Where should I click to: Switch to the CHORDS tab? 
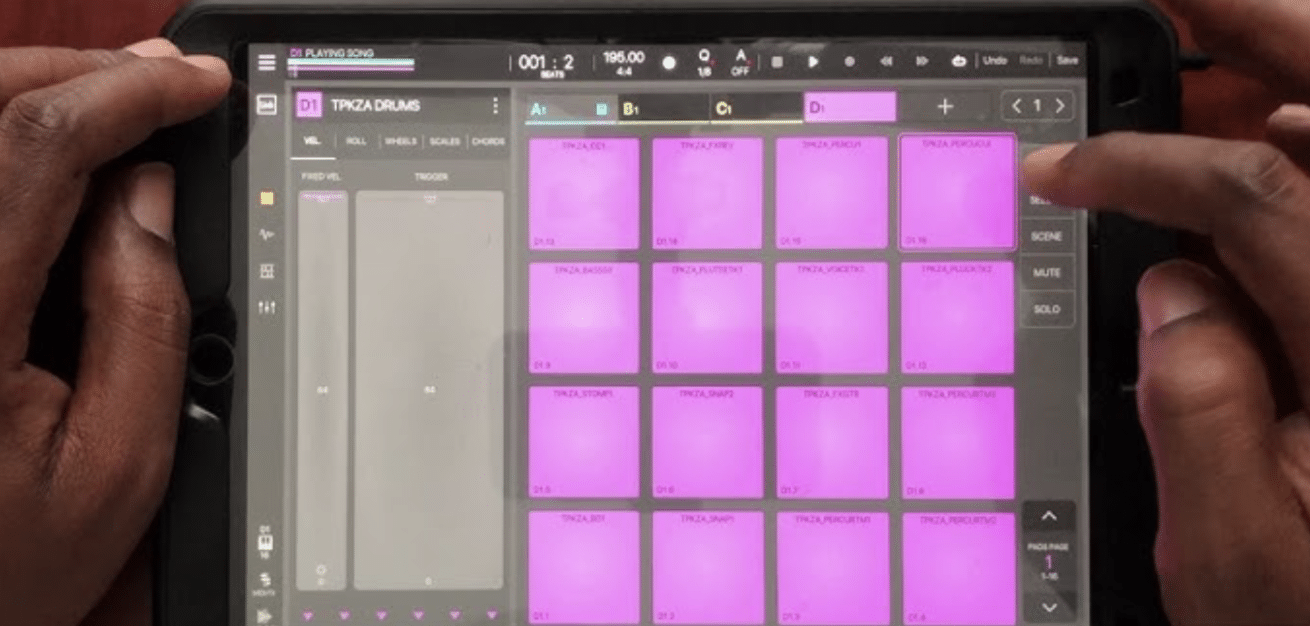488,142
